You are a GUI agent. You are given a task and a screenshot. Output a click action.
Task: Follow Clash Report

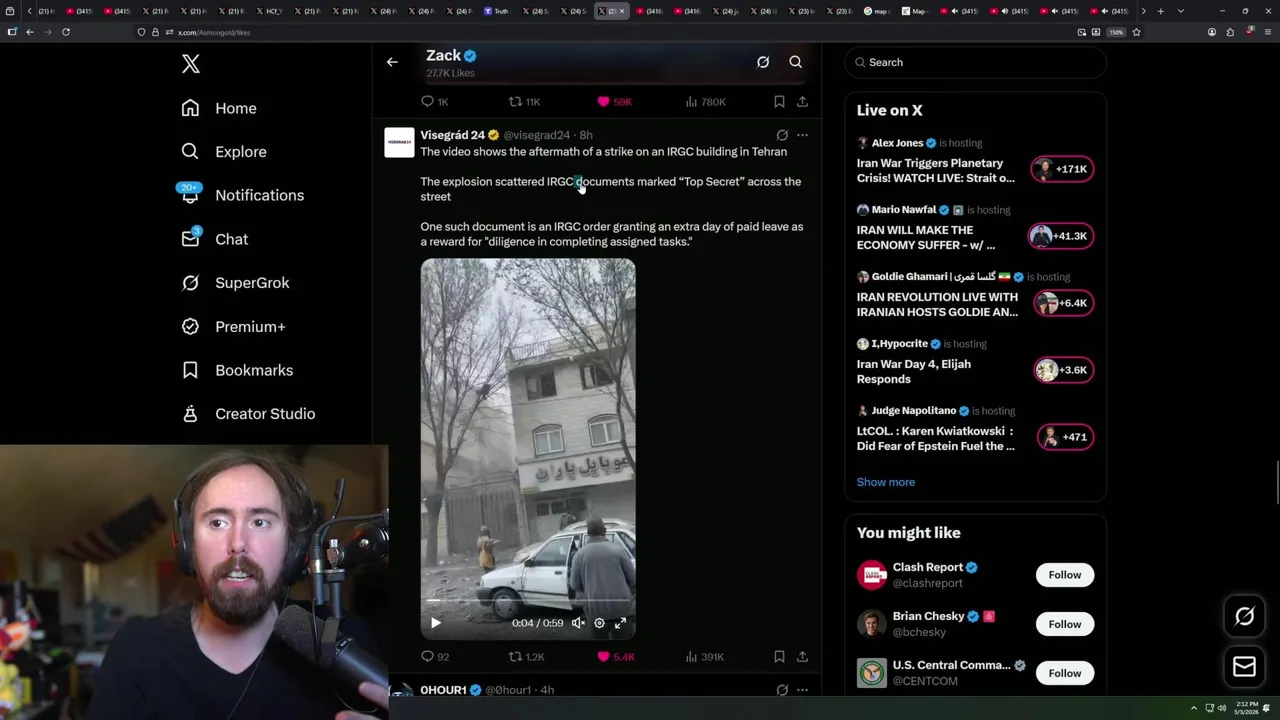(x=1064, y=575)
